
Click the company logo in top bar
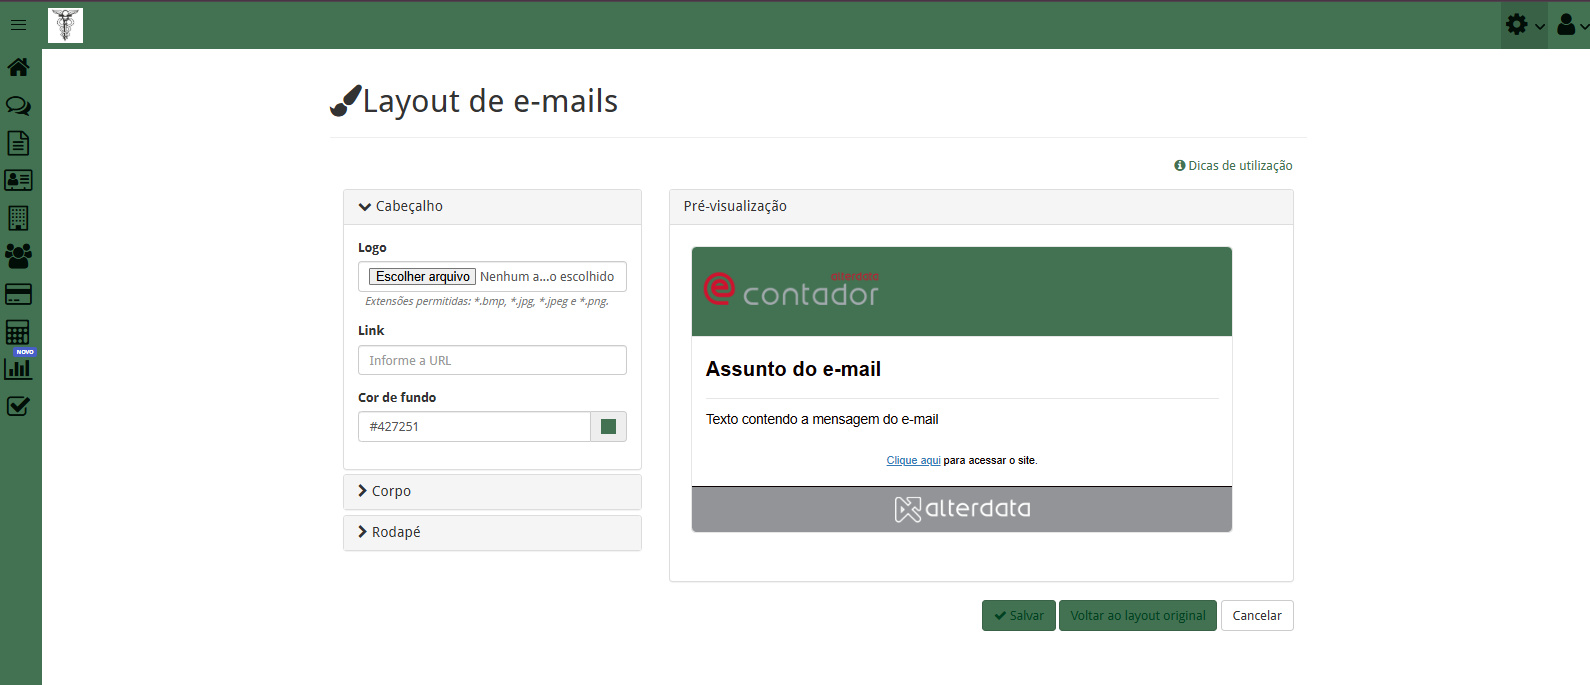pos(65,25)
